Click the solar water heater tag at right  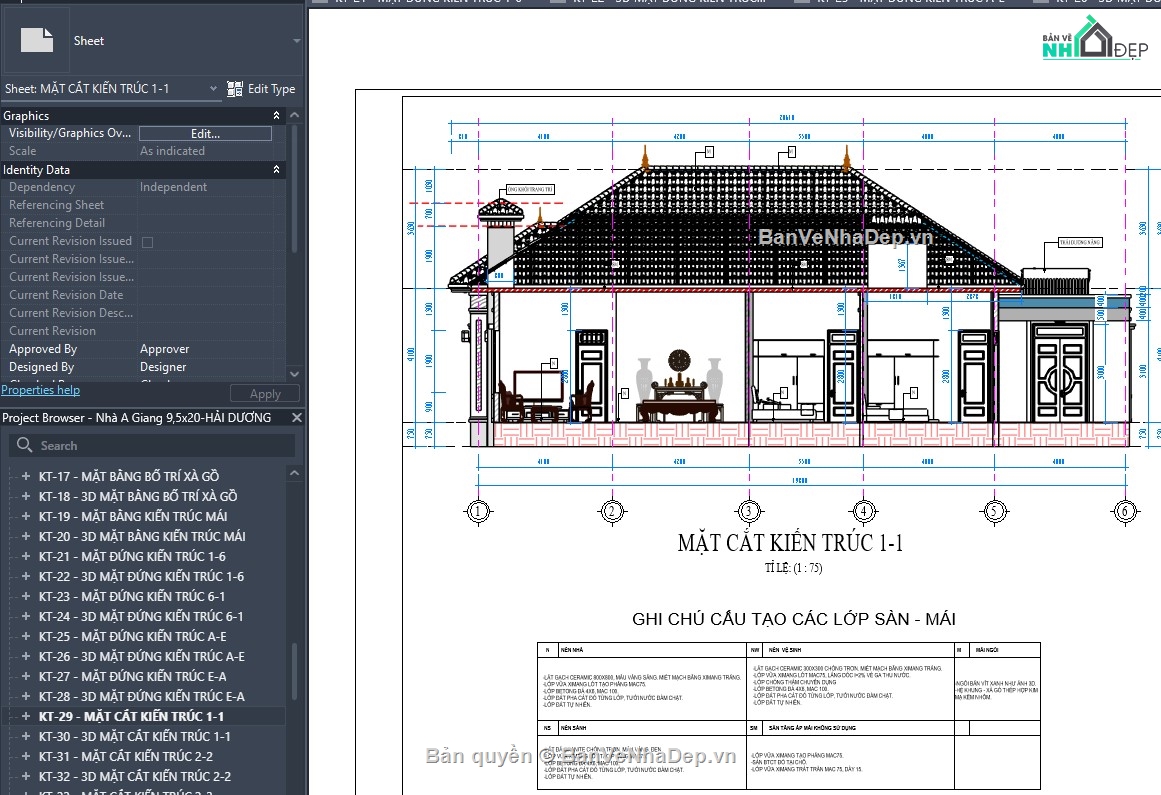(1080, 242)
